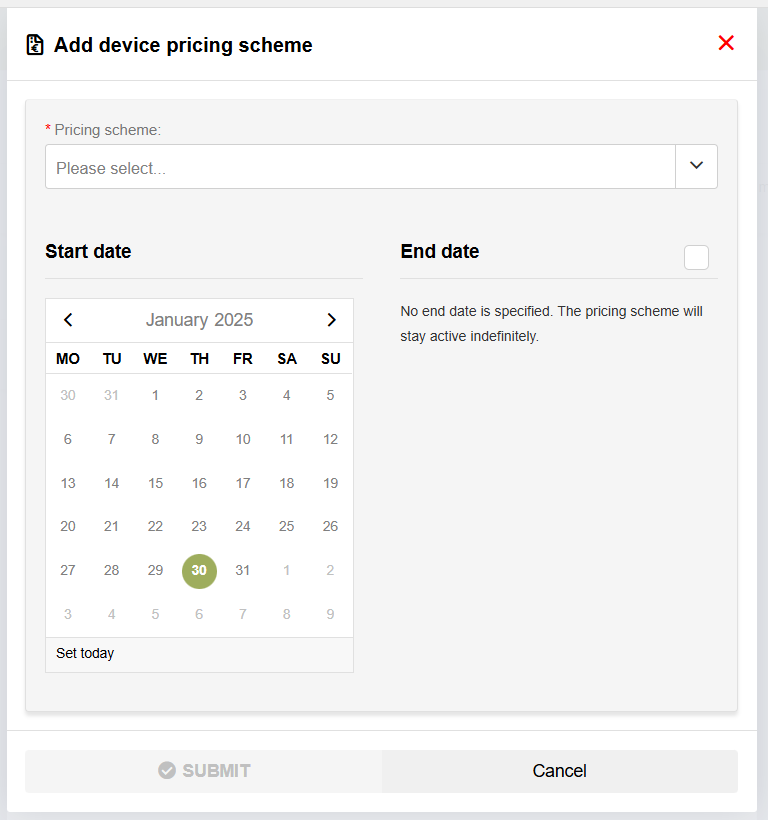Select February 9 greyed-out date
Image resolution: width=768 pixels, height=820 pixels.
pyautogui.click(x=331, y=614)
